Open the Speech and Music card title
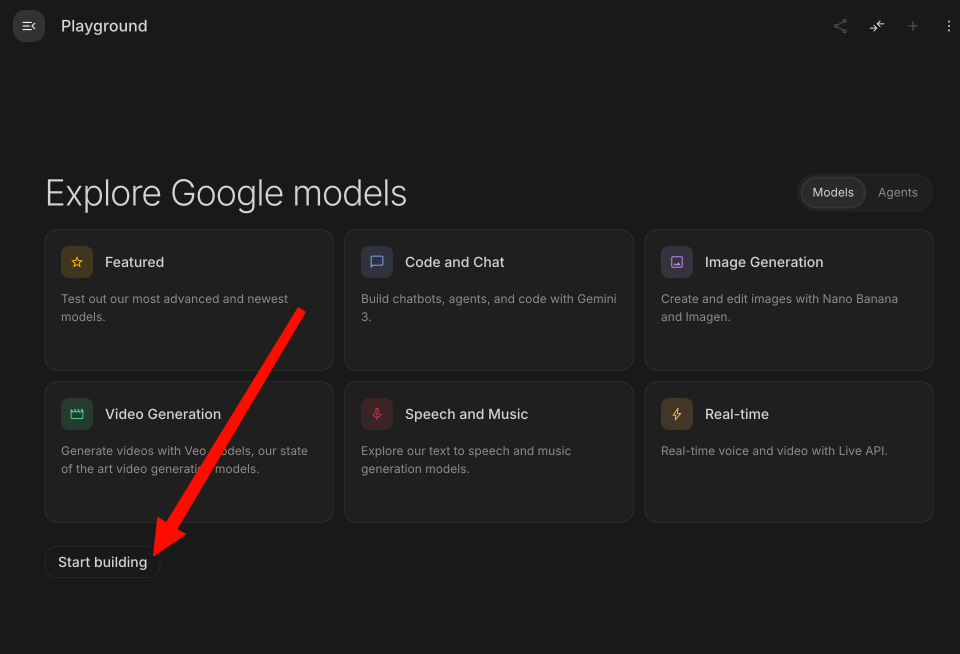Viewport: 960px width, 654px height. click(x=466, y=414)
